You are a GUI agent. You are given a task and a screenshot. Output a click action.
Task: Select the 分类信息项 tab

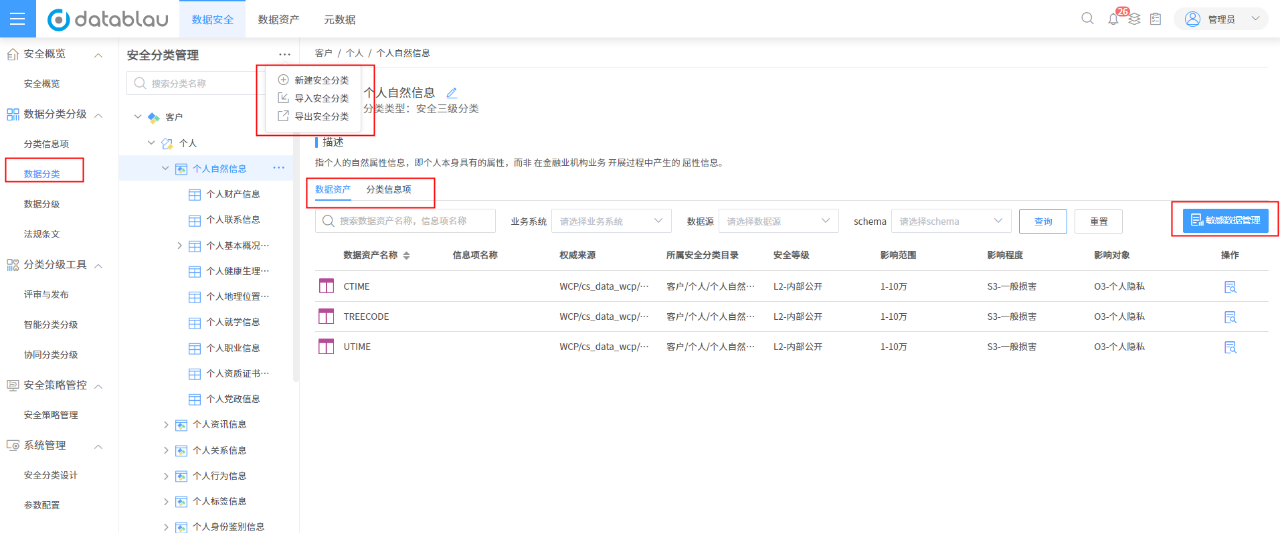coord(388,189)
